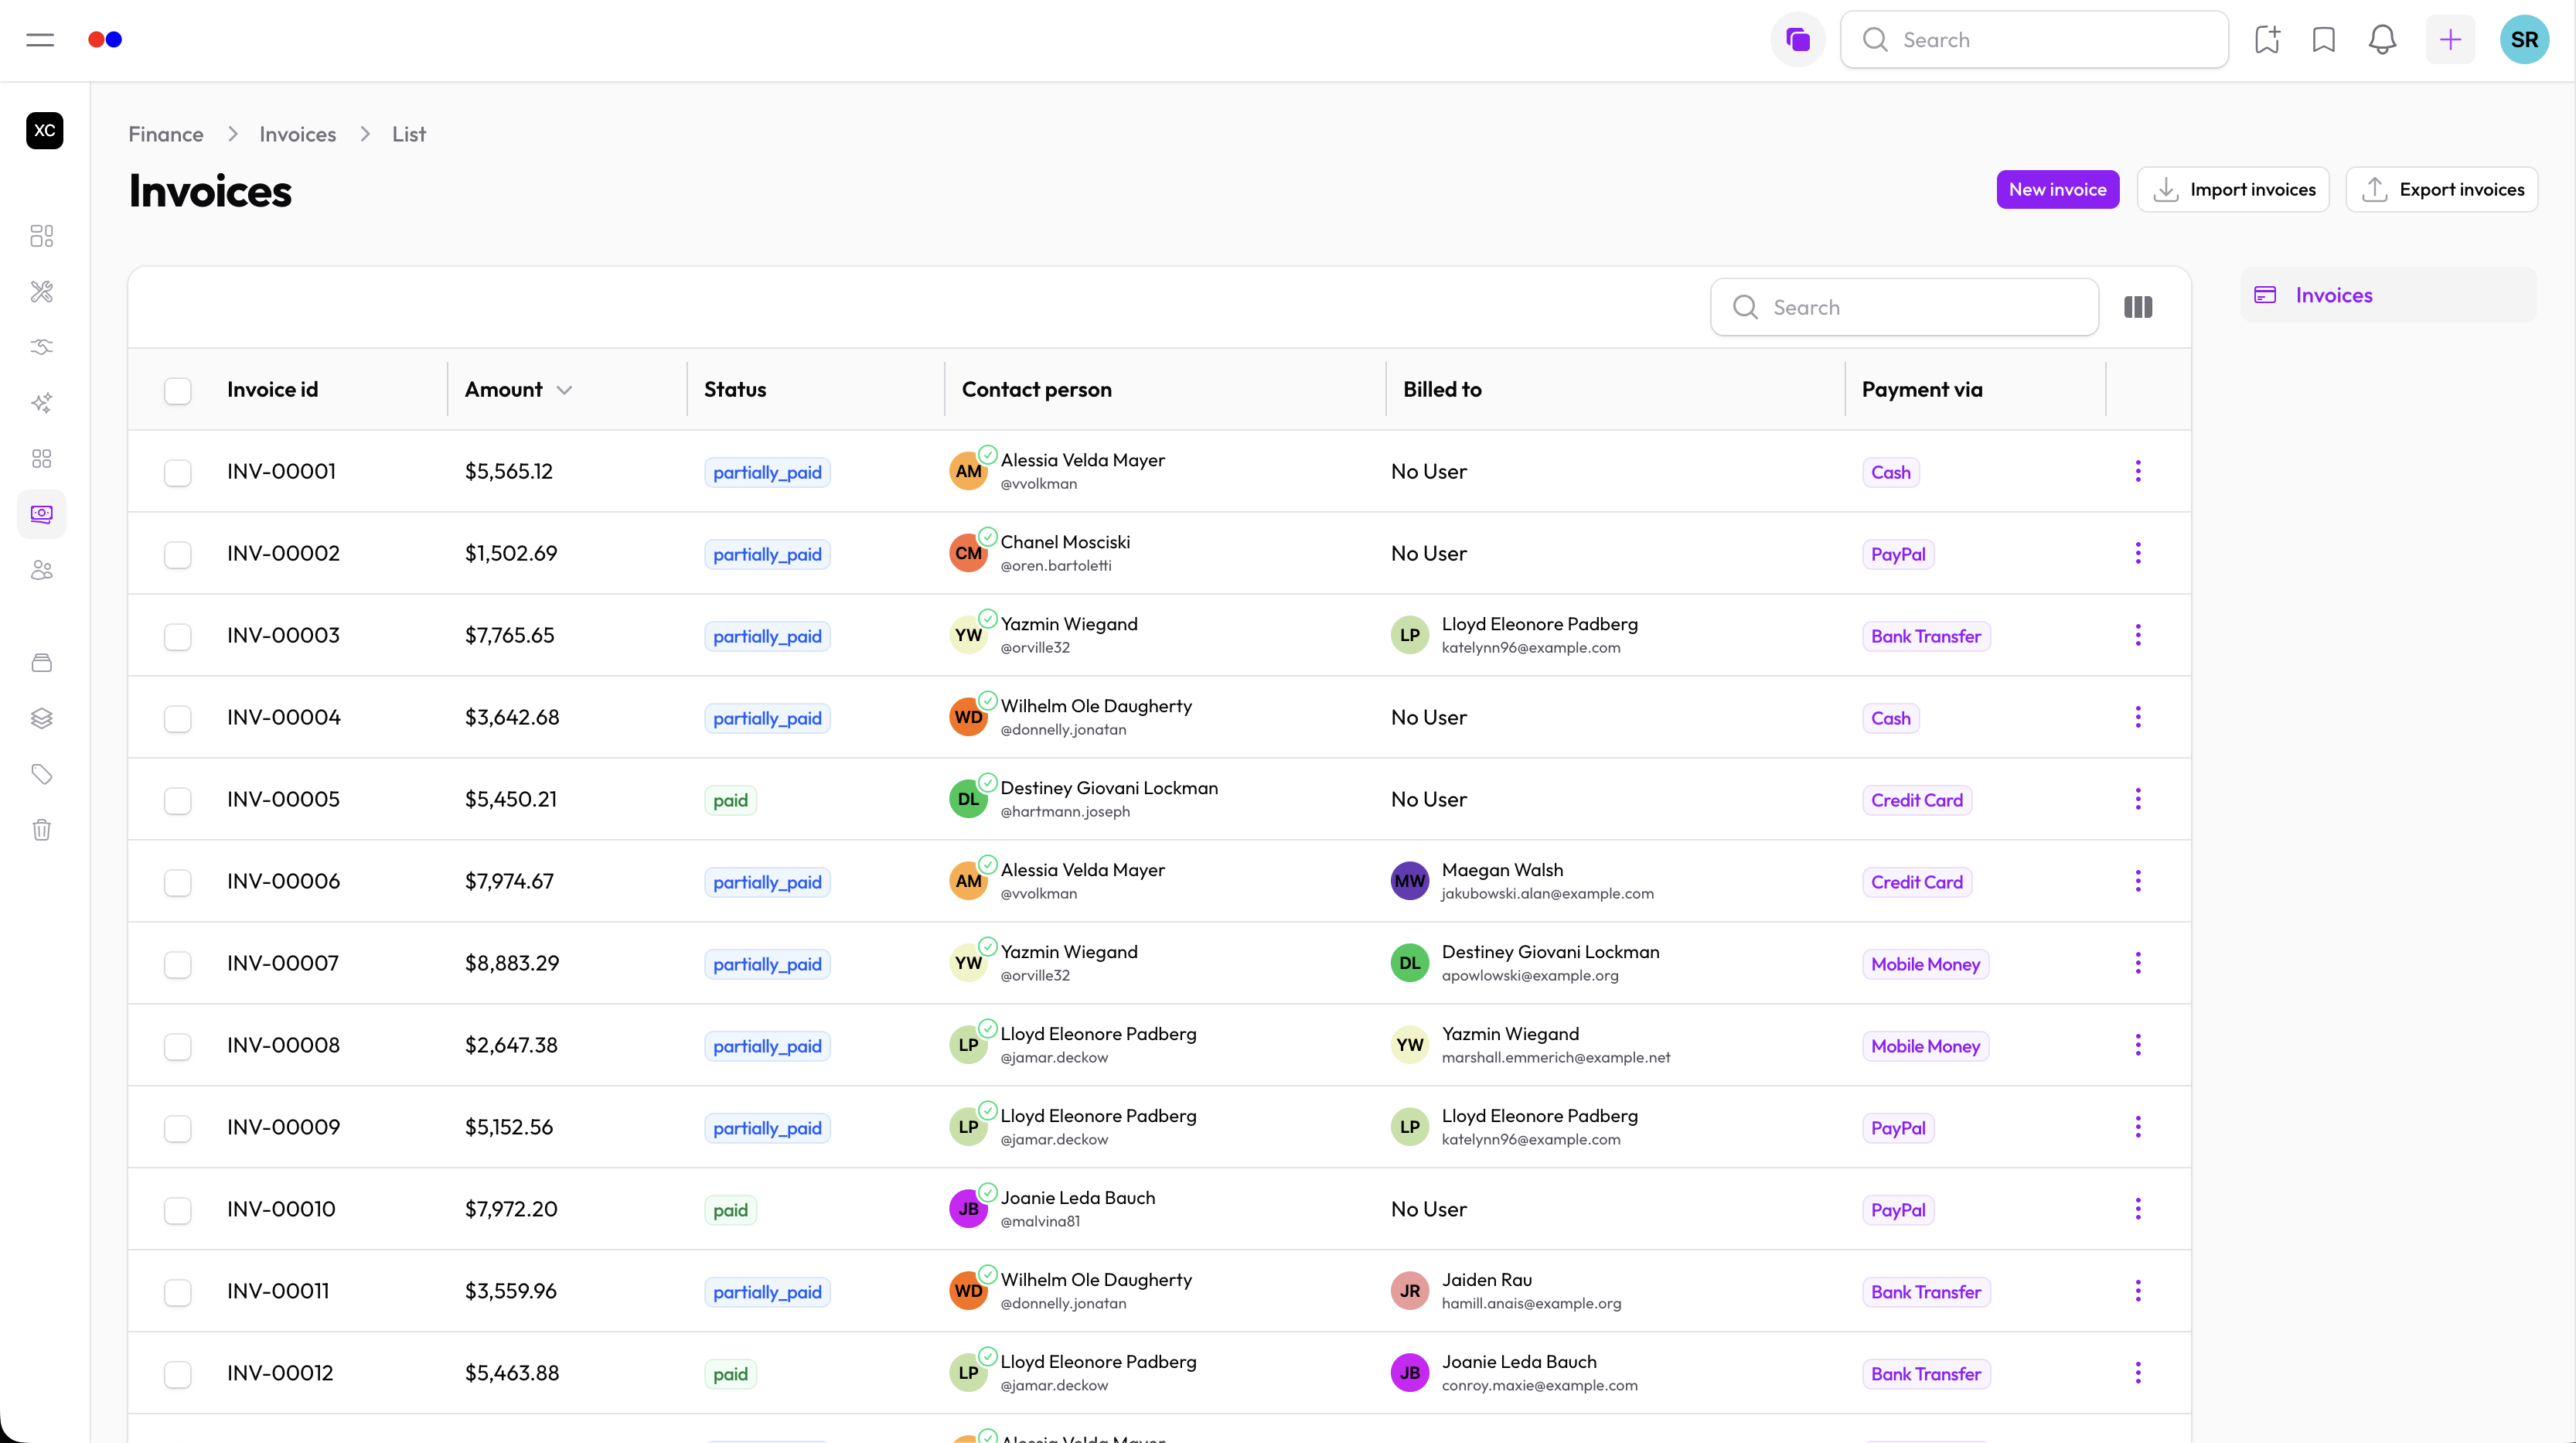This screenshot has width=2576, height=1443.
Task: Open row actions for INV-00012
Action: pyautogui.click(x=2138, y=1373)
